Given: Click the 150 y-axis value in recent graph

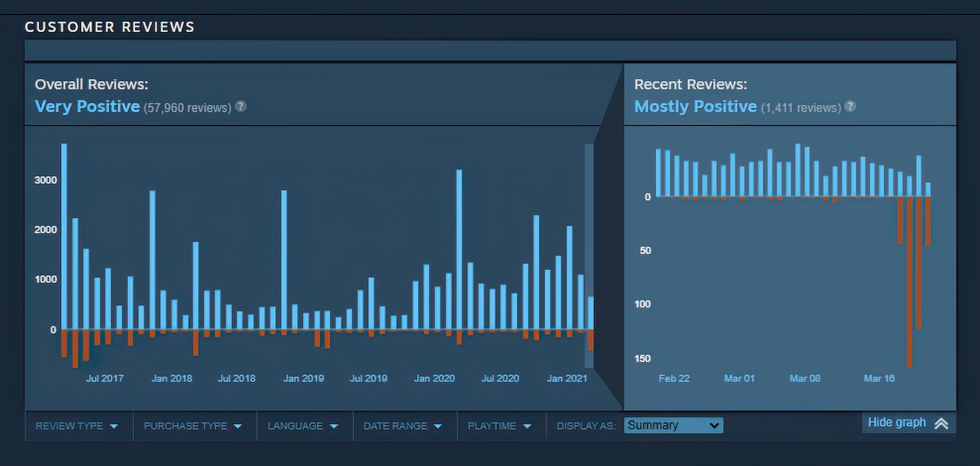Looking at the screenshot, I should click(x=642, y=359).
